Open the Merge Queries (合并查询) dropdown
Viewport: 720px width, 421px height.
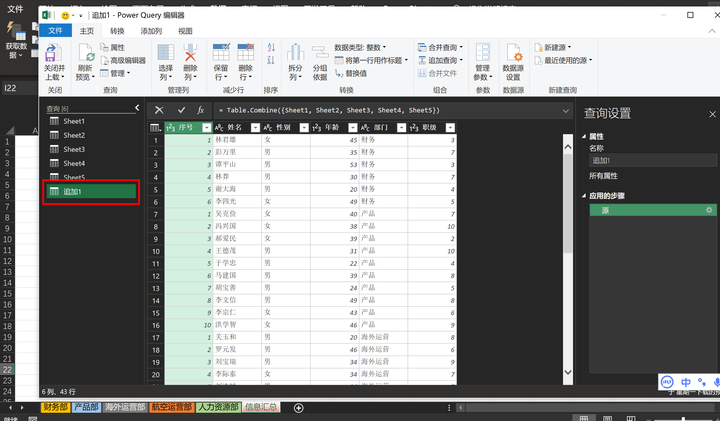click(x=440, y=47)
